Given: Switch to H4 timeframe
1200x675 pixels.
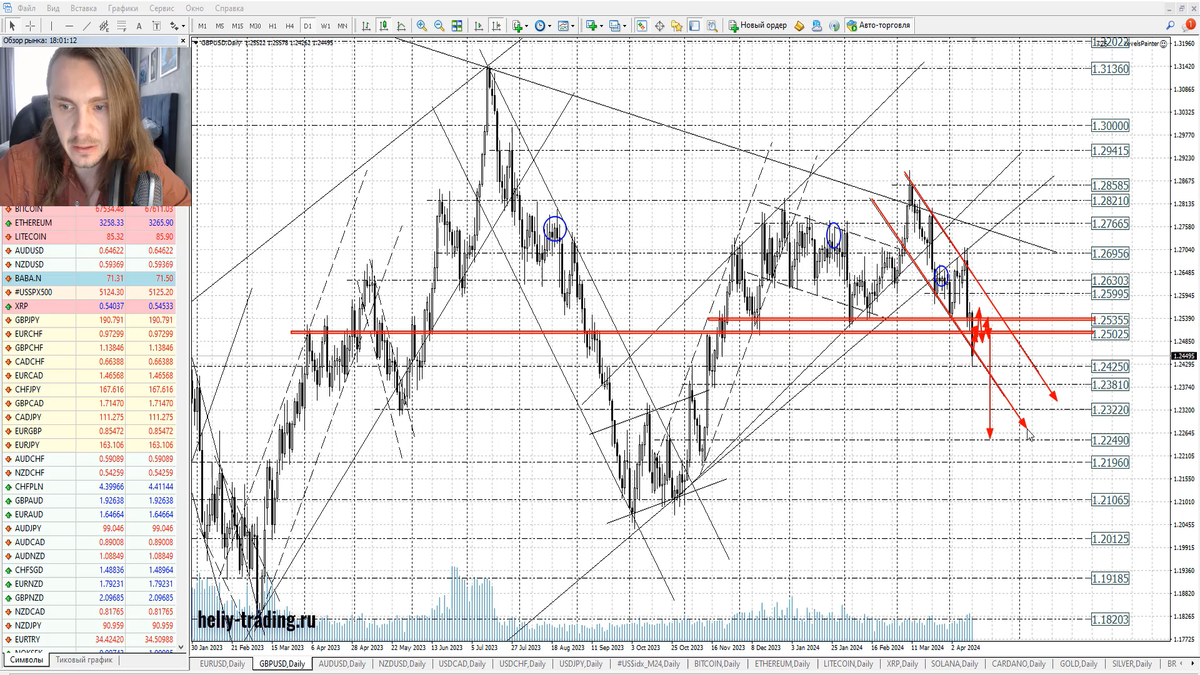Looking at the screenshot, I should coord(289,25).
